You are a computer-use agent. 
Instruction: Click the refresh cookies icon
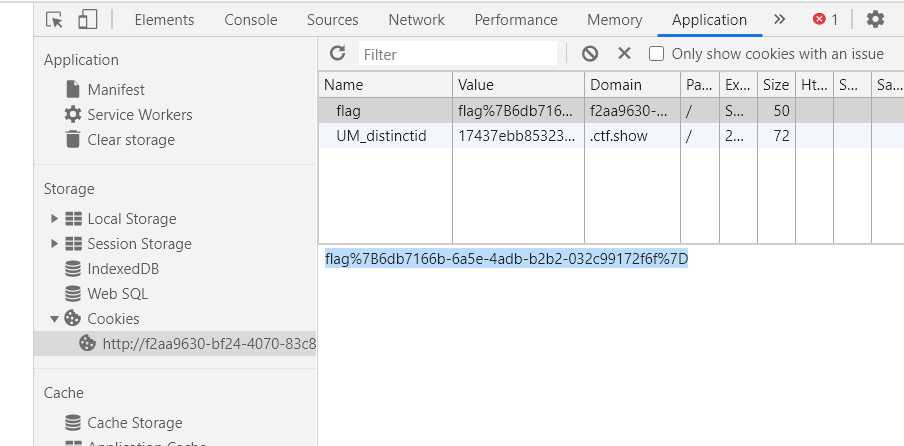pos(338,54)
